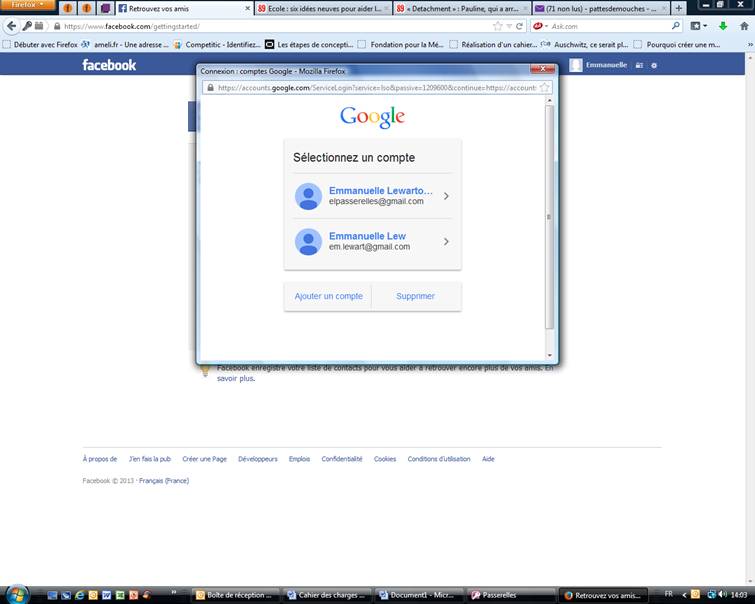Close the Google connexion popup window
The width and height of the screenshot is (755, 604).
click(543, 69)
